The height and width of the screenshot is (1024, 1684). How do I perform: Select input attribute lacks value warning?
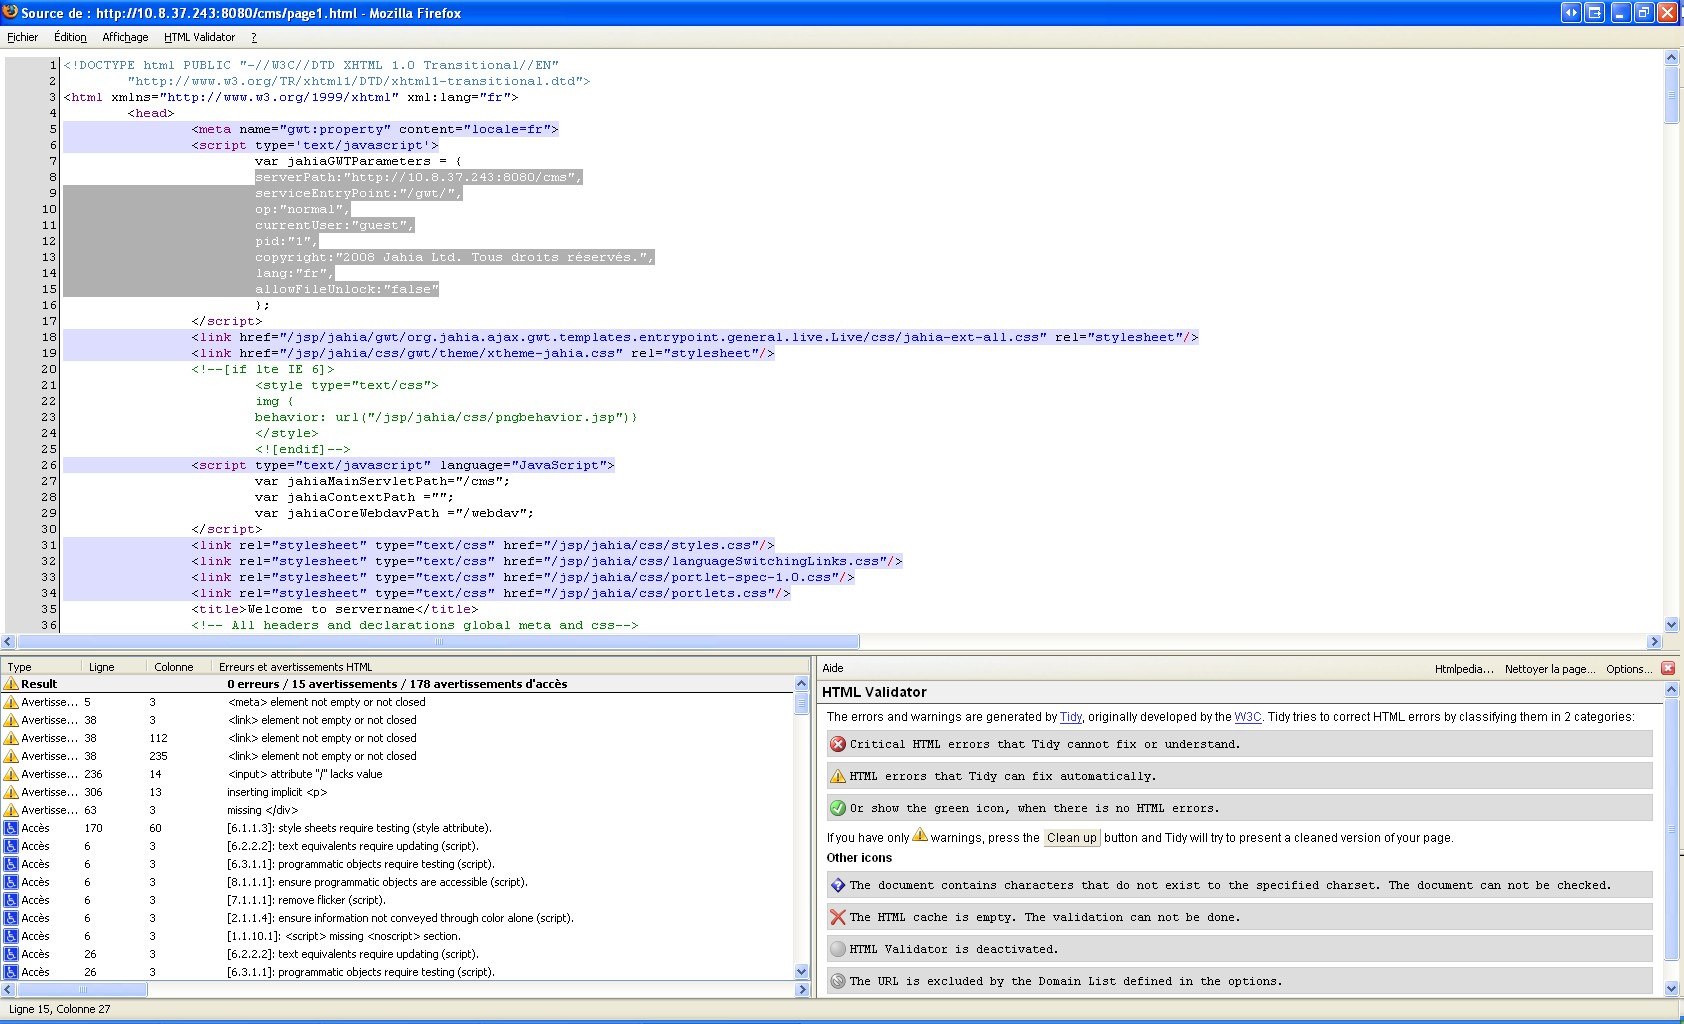click(397, 774)
